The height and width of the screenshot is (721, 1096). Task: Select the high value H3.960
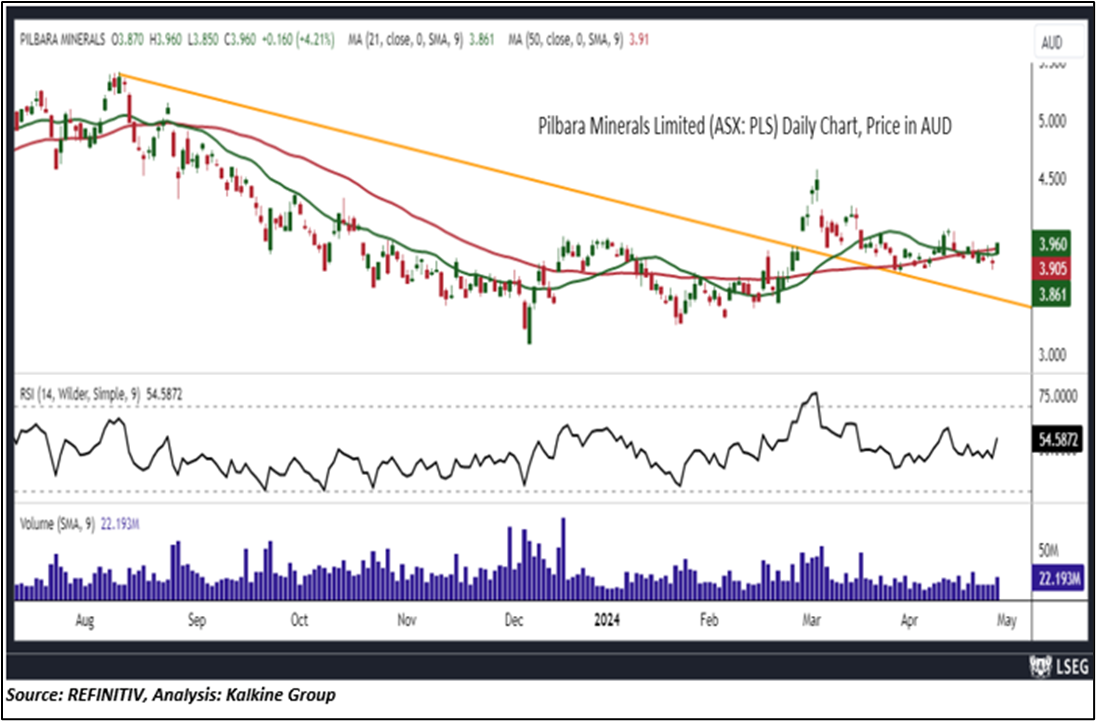pyautogui.click(x=164, y=41)
